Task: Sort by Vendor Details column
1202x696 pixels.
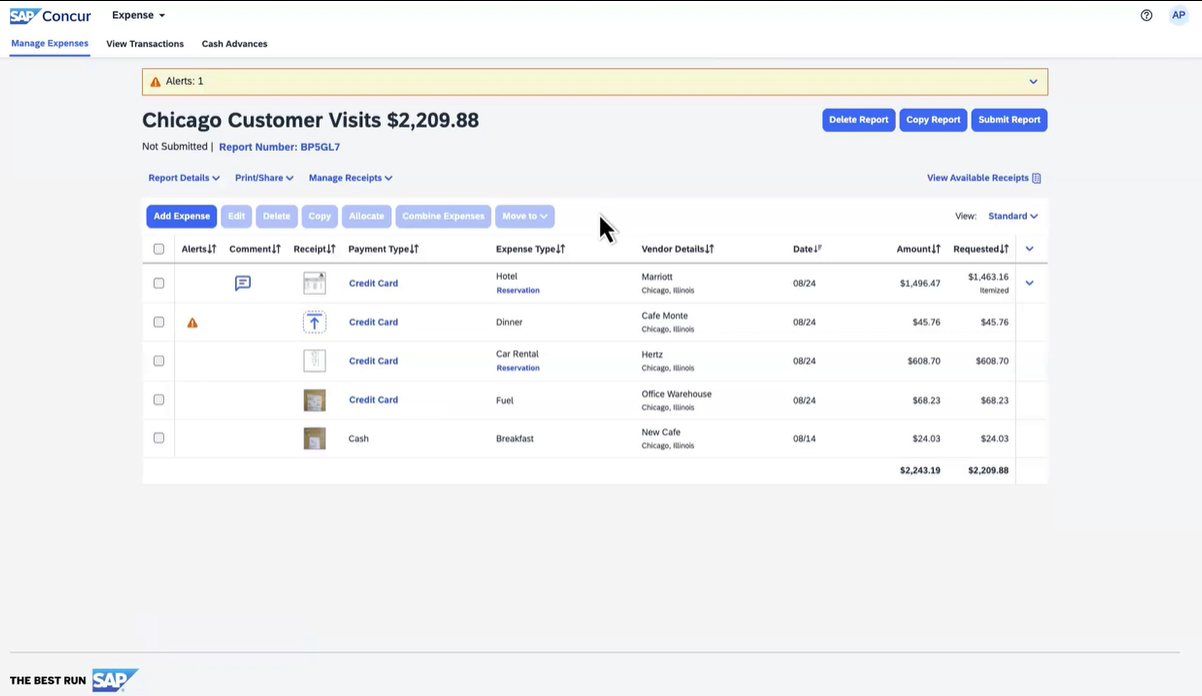Action: 677,249
